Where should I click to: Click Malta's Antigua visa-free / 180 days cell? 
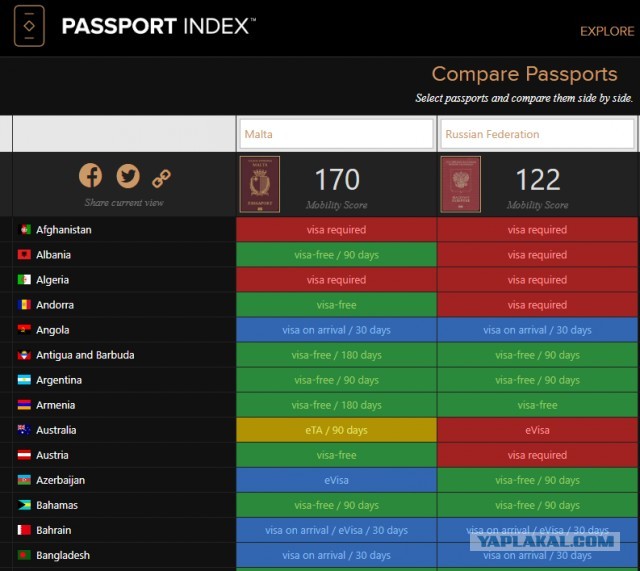click(336, 355)
